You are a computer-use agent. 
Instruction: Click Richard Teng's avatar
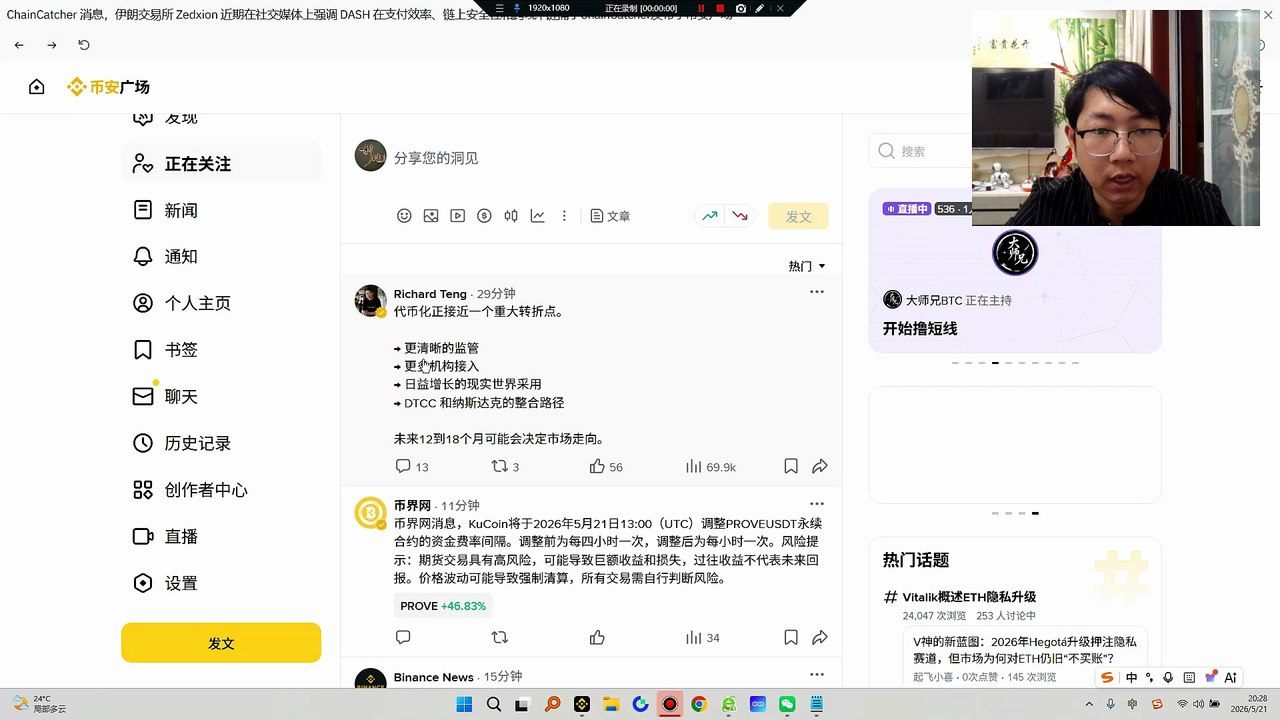[x=371, y=301]
